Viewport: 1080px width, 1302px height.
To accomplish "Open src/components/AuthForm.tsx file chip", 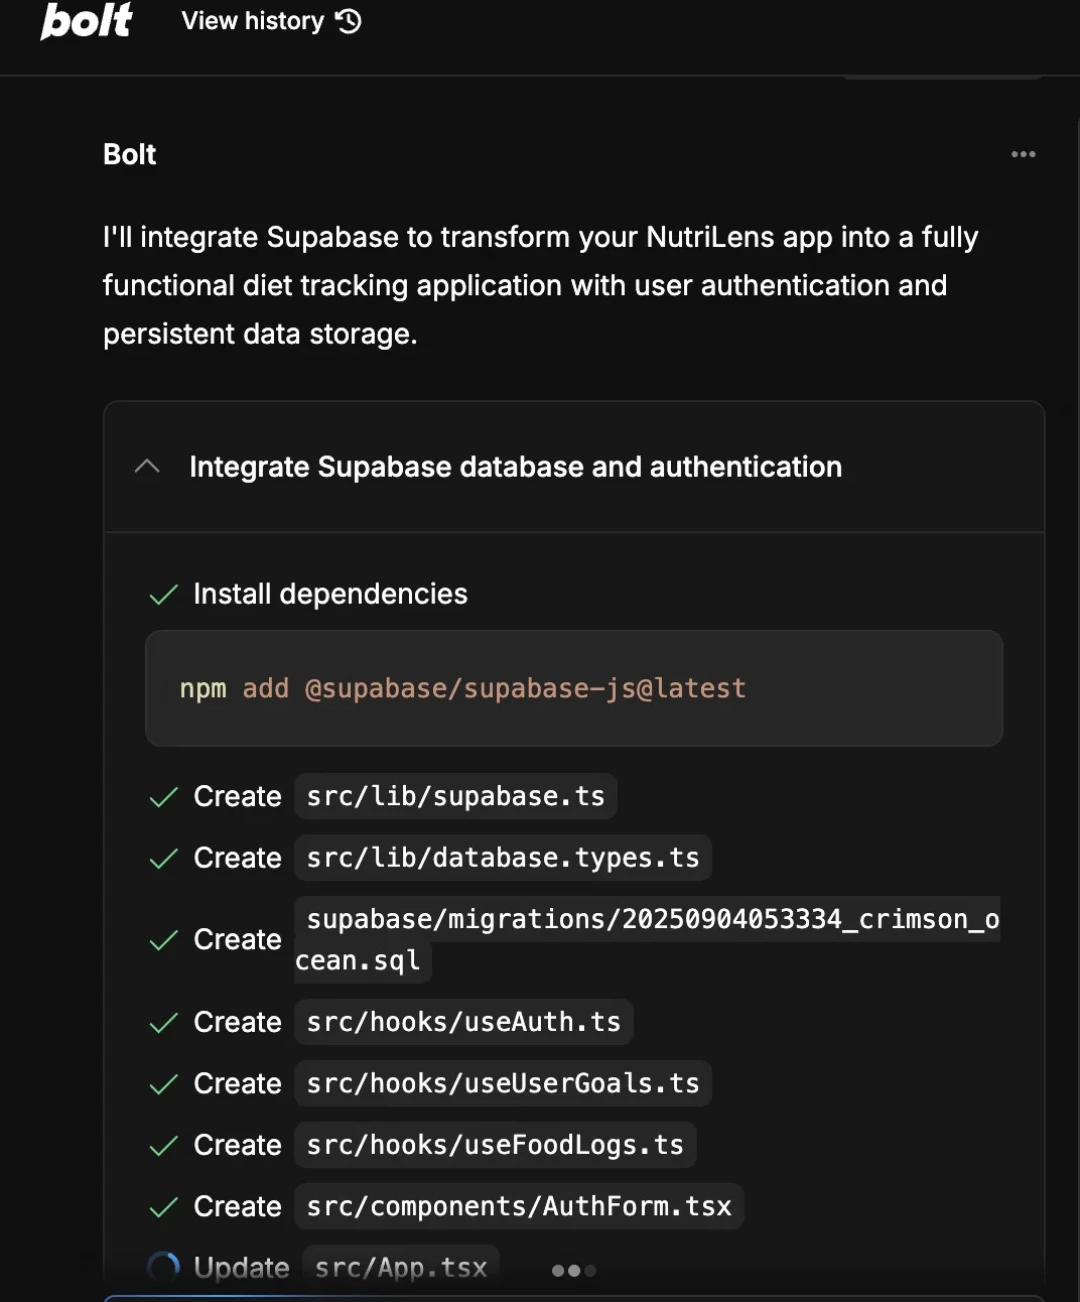I will (519, 1206).
